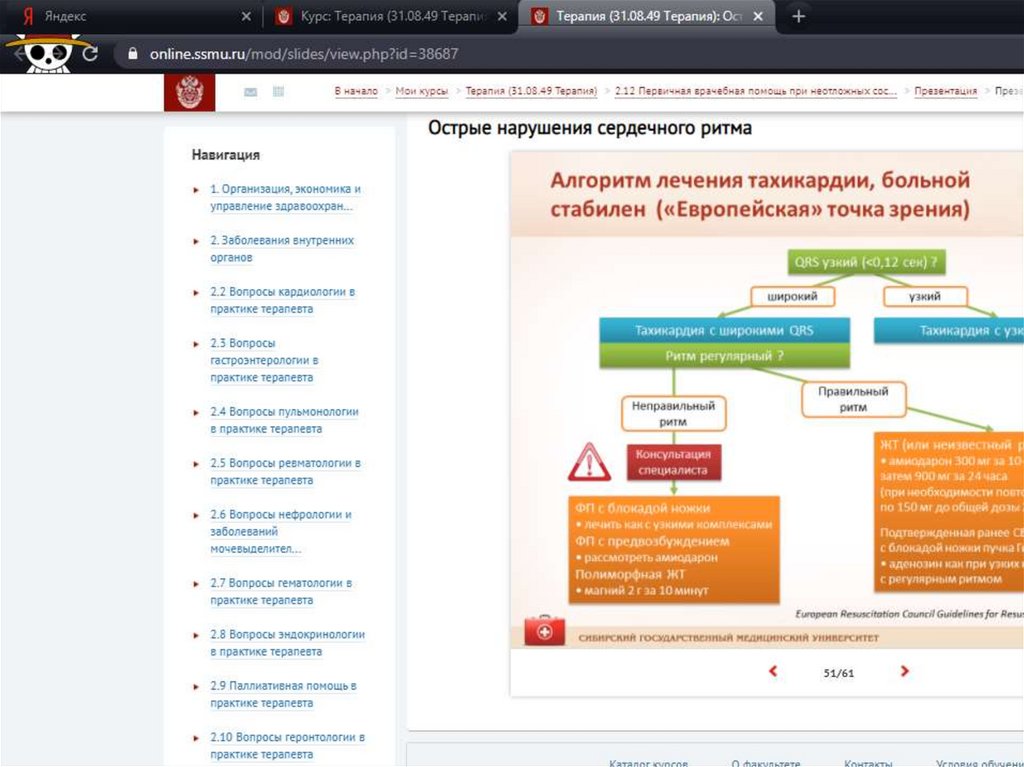Screen dimensions: 1024x767
Task: Open 2.7 Вопросы гематологии link
Action: coord(281,591)
